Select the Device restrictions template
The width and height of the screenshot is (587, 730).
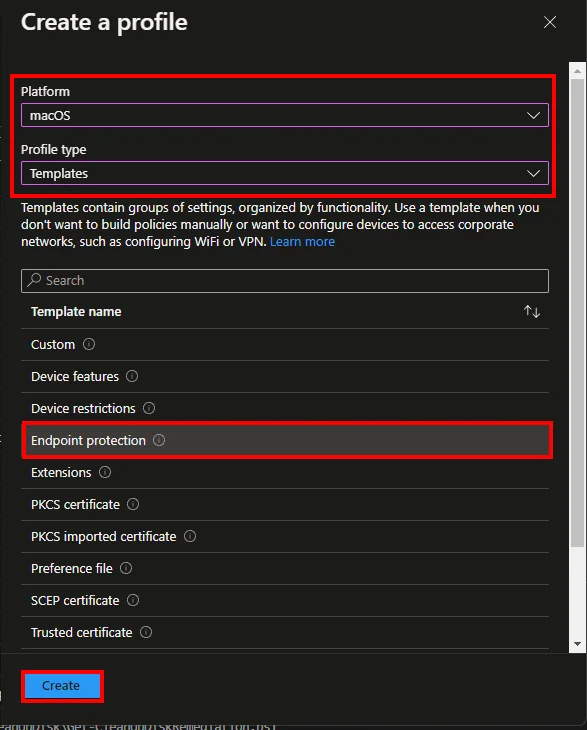[x=284, y=408]
